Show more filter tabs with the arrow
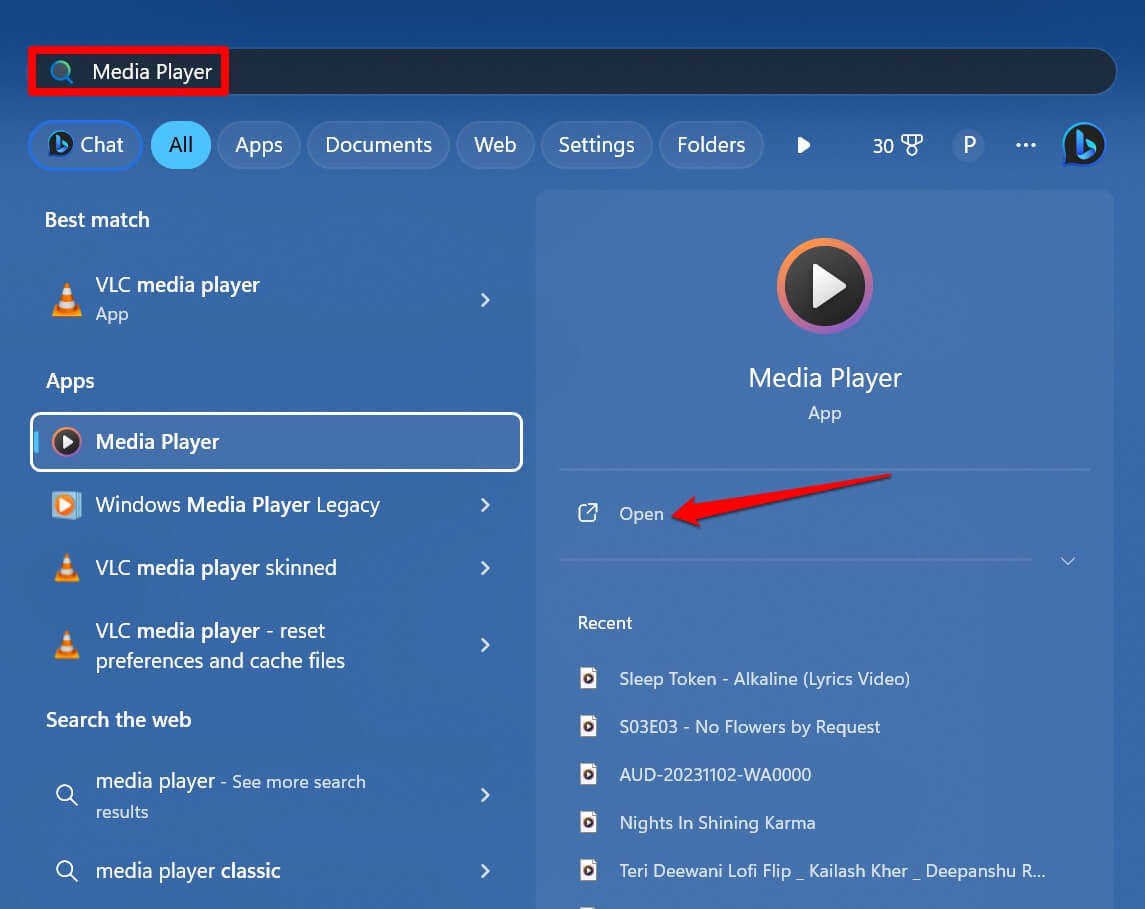1145x909 pixels. point(803,145)
